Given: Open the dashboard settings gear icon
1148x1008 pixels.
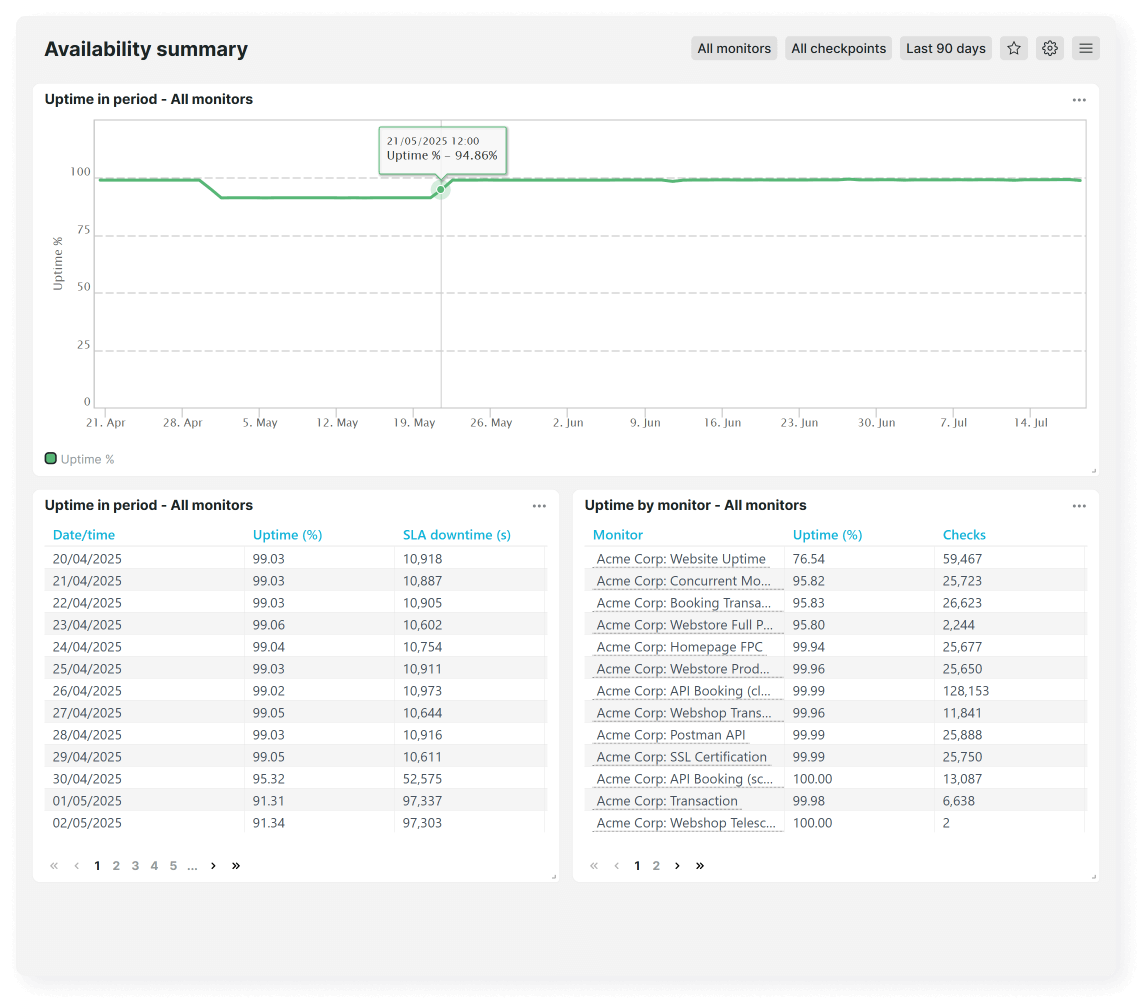Looking at the screenshot, I should click(x=1049, y=48).
